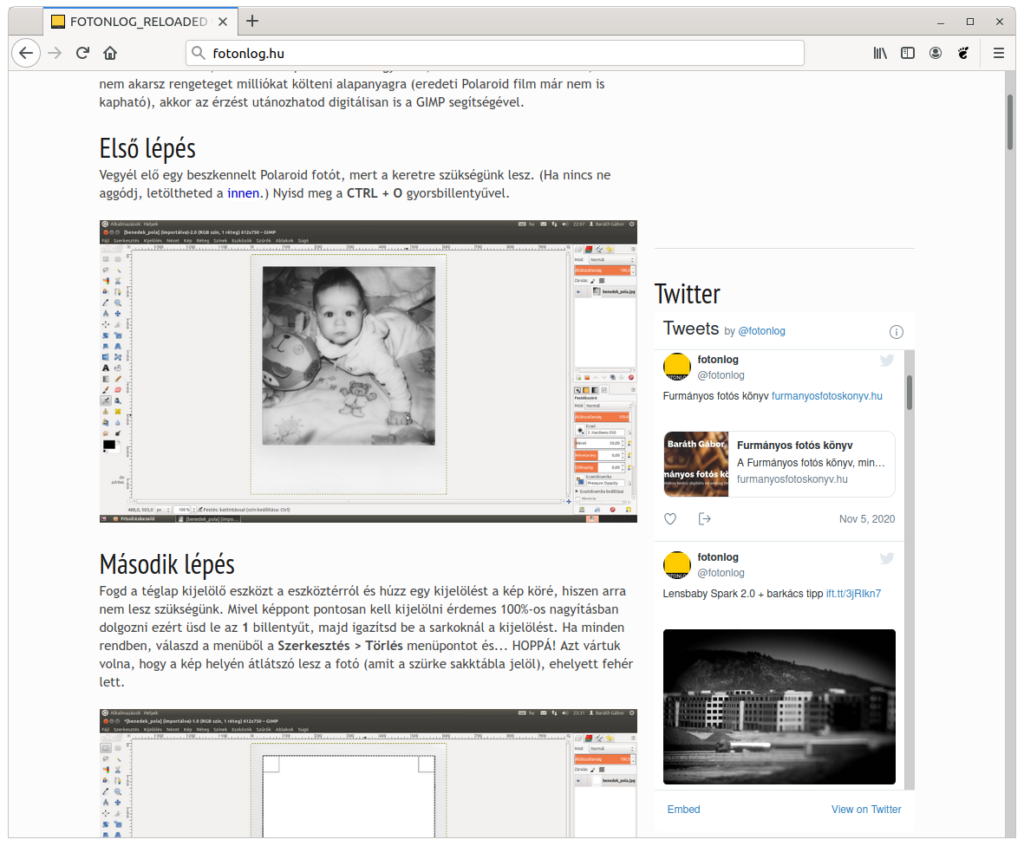Click the forward navigation arrow
The image size is (1024, 846).
tap(55, 53)
